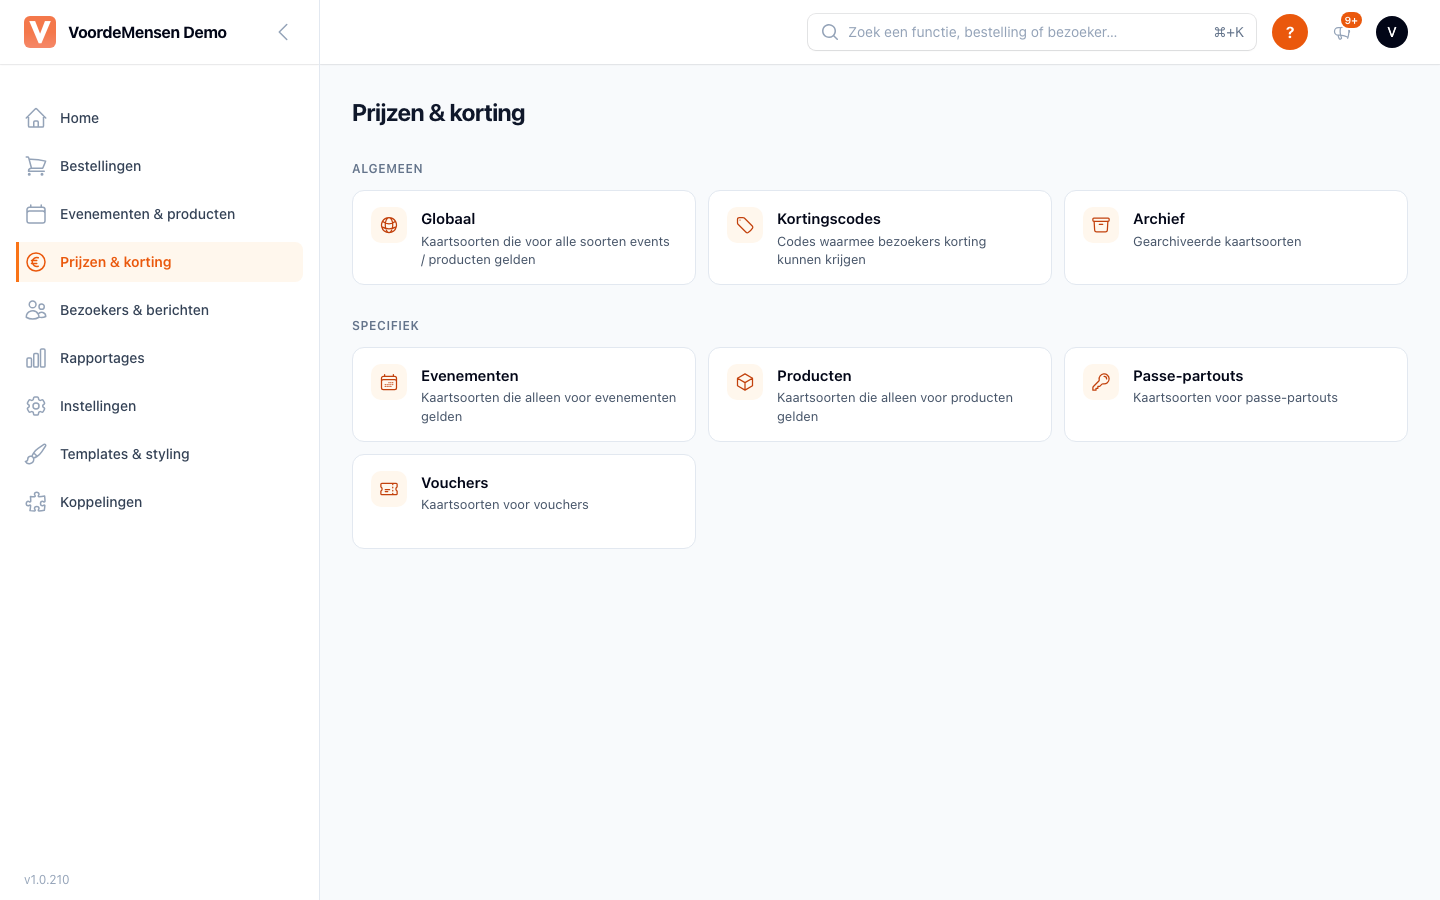Open the user avatar menu labeled V
Screen dimensions: 1440x900
point(1392,32)
